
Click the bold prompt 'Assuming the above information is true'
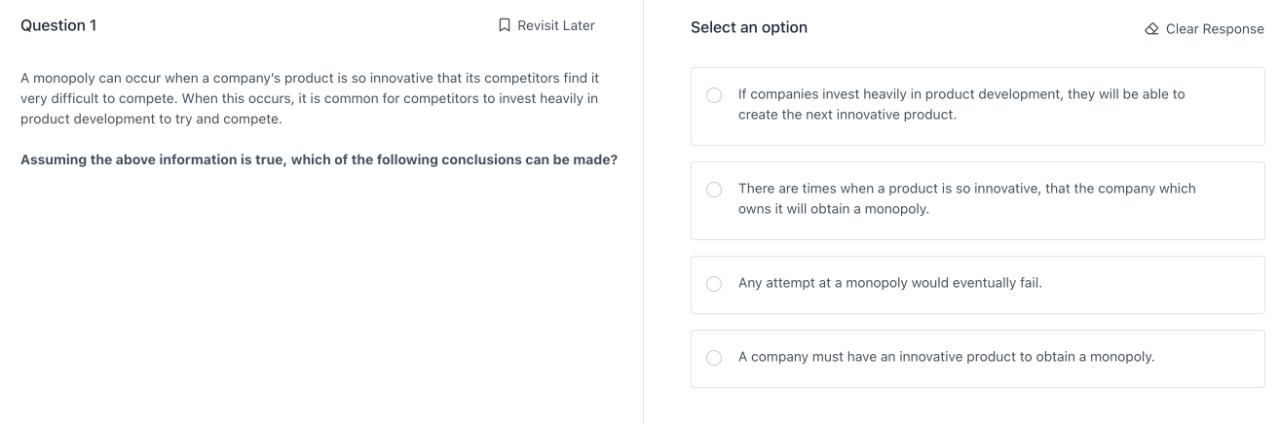pos(319,159)
